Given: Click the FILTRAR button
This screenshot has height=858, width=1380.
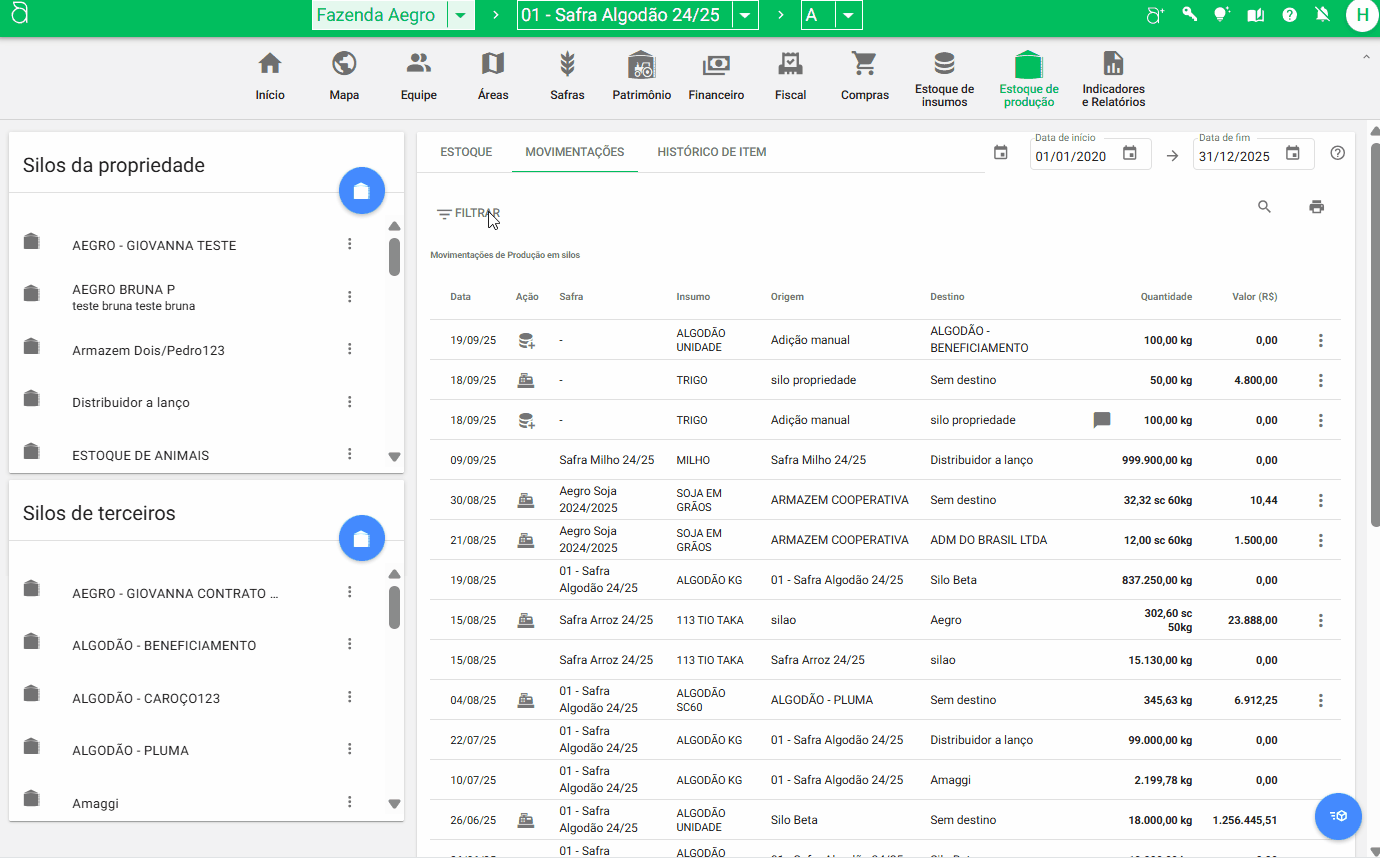Looking at the screenshot, I should coord(468,214).
